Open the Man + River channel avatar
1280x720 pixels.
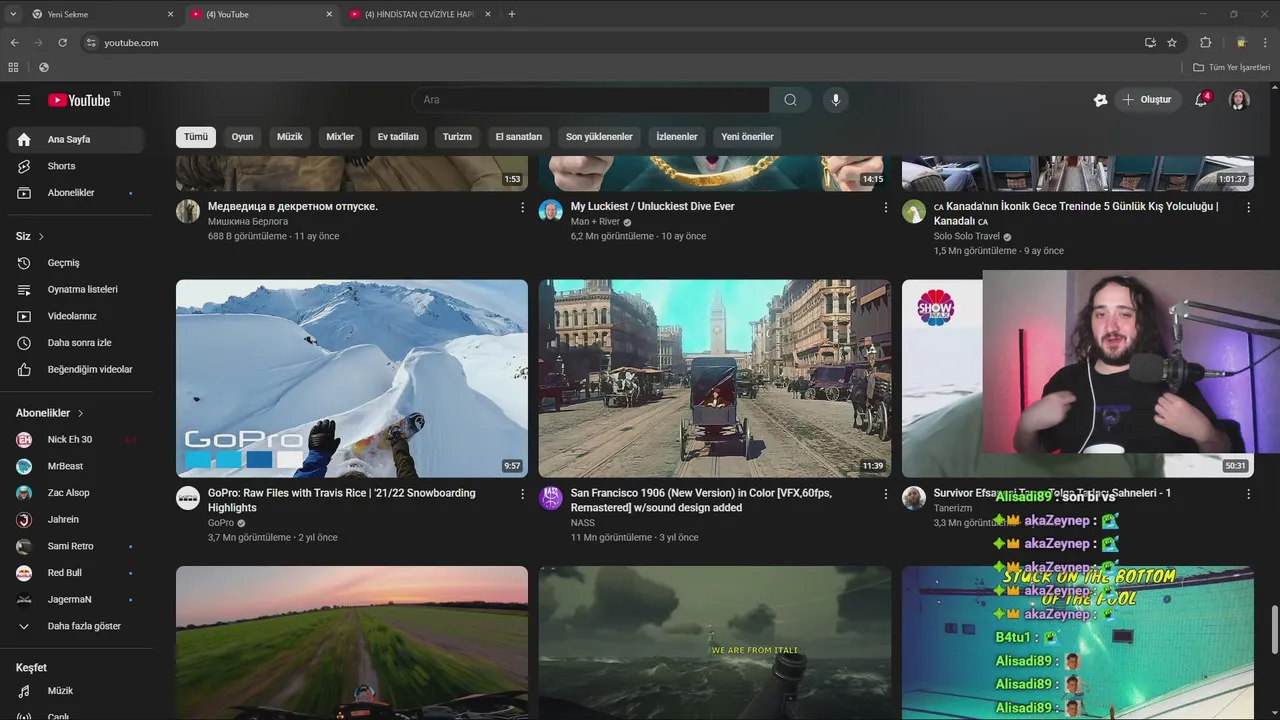(551, 211)
